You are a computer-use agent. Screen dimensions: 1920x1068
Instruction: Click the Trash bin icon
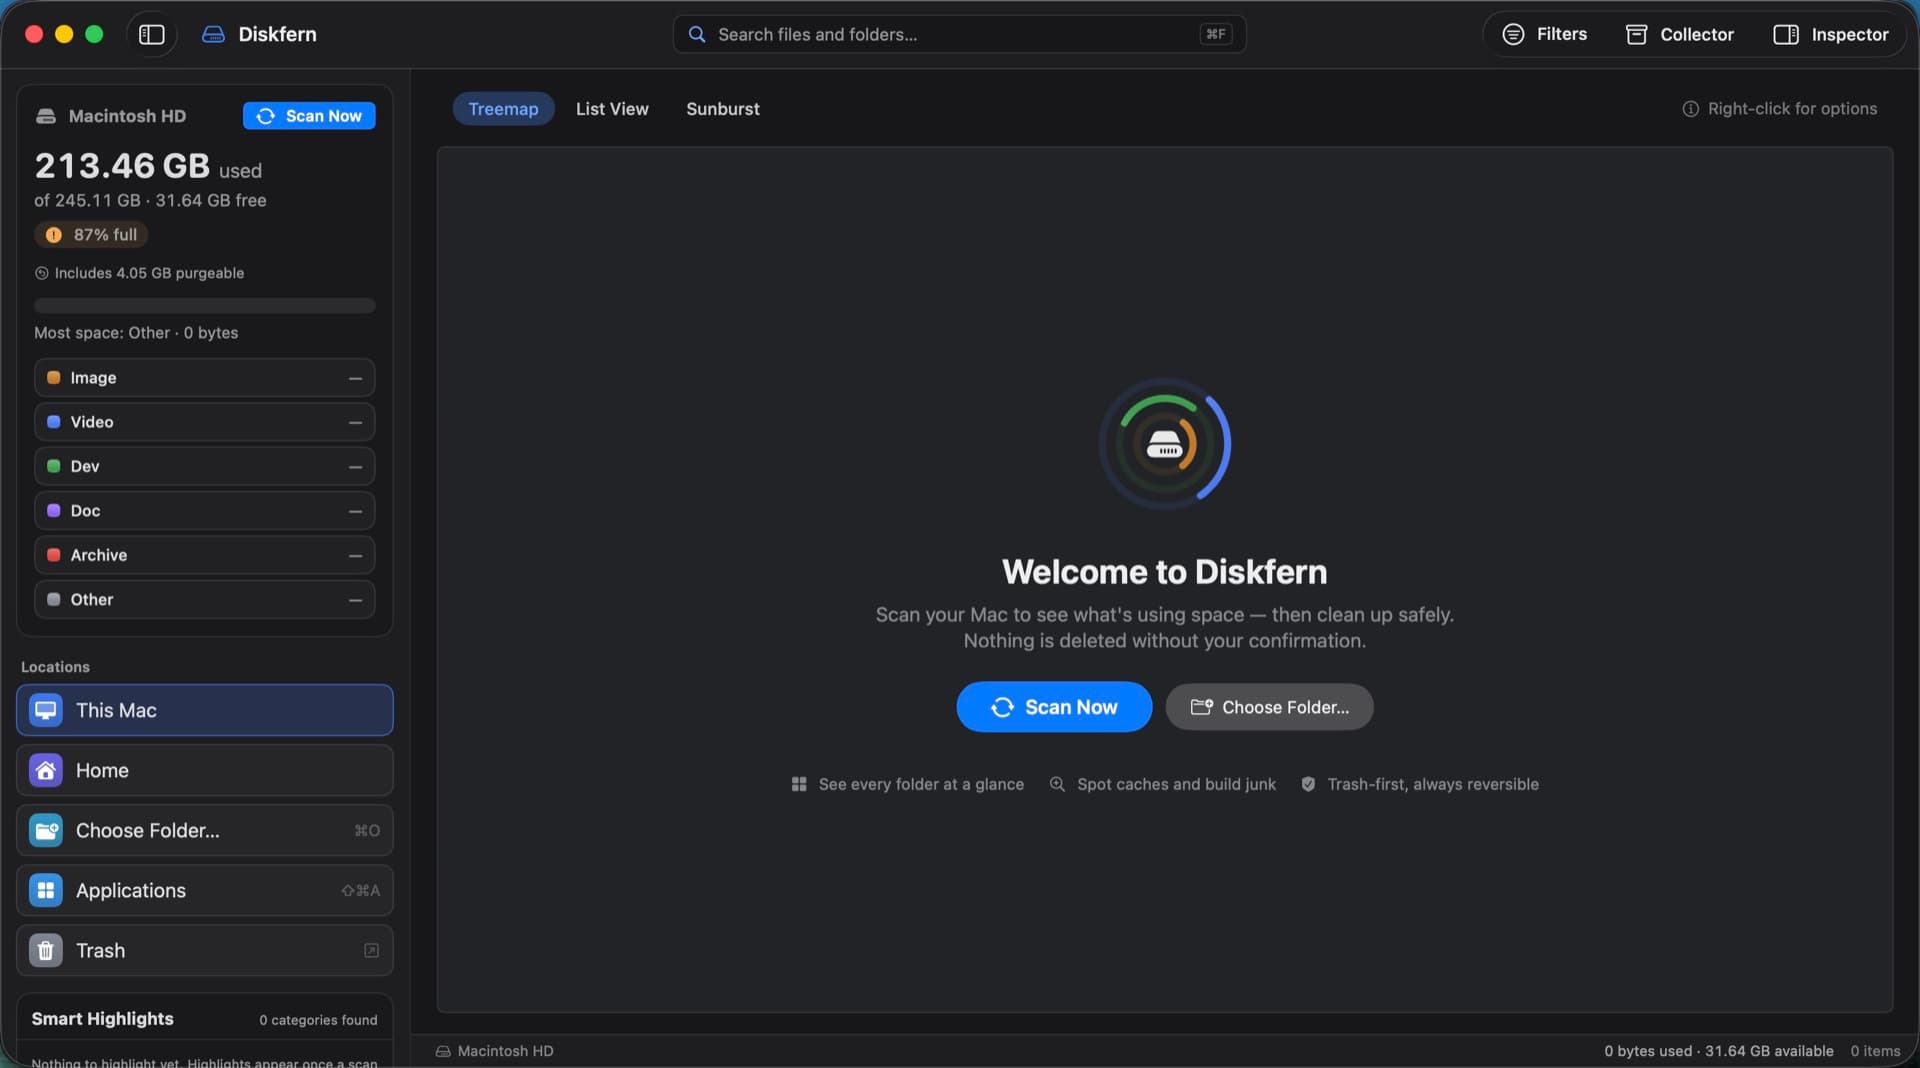[46, 950]
